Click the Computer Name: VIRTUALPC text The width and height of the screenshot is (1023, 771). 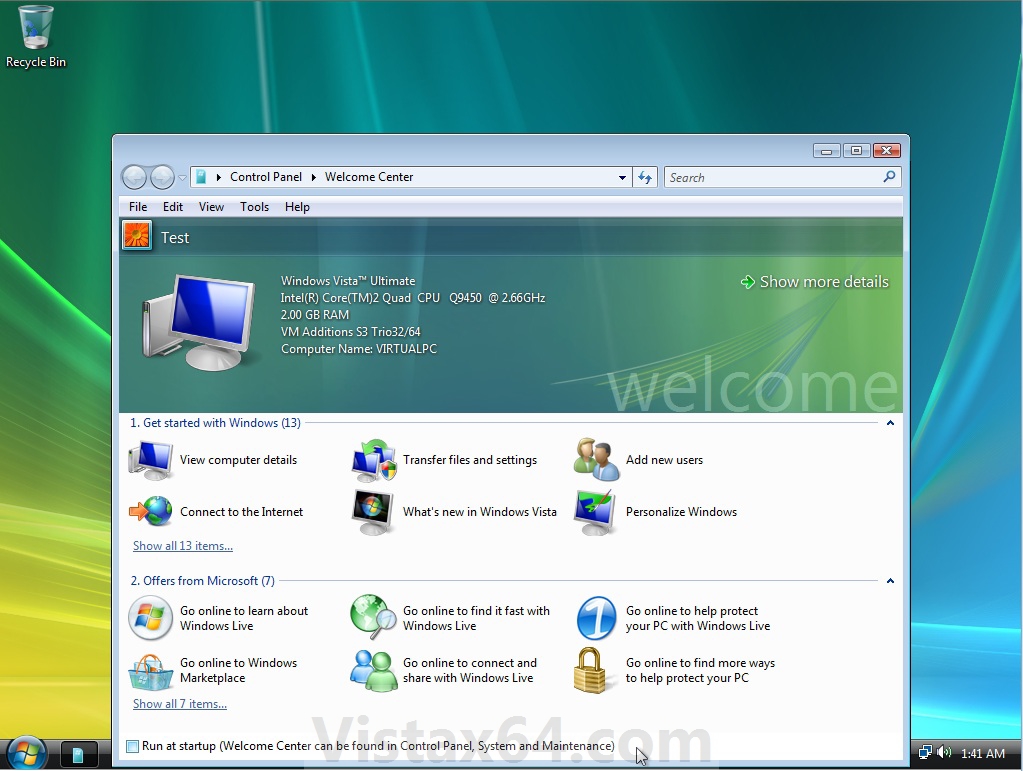(358, 349)
